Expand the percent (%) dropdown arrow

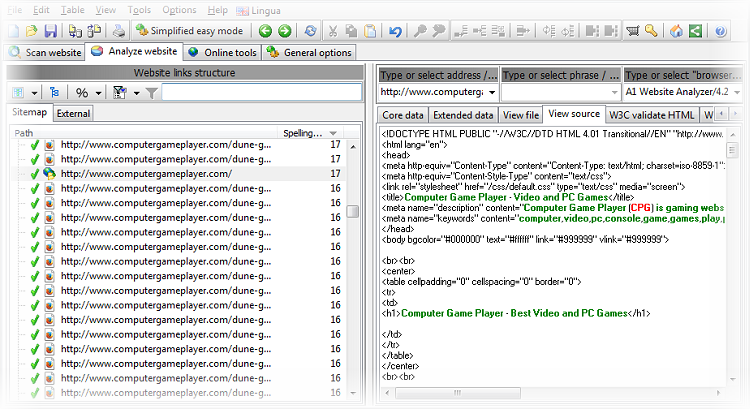point(98,93)
